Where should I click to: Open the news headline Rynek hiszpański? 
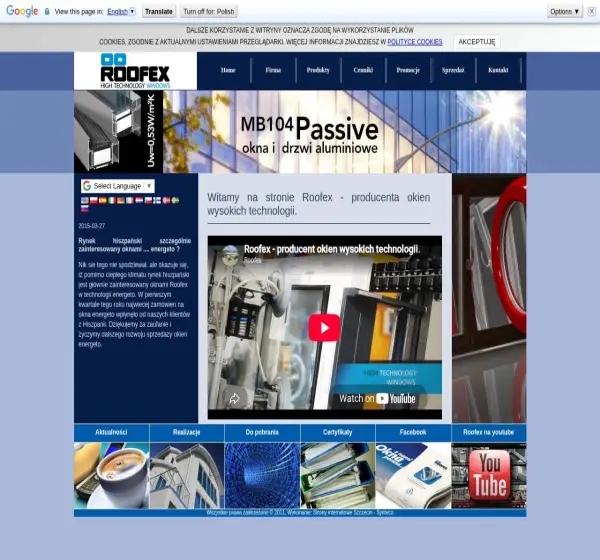(135, 245)
